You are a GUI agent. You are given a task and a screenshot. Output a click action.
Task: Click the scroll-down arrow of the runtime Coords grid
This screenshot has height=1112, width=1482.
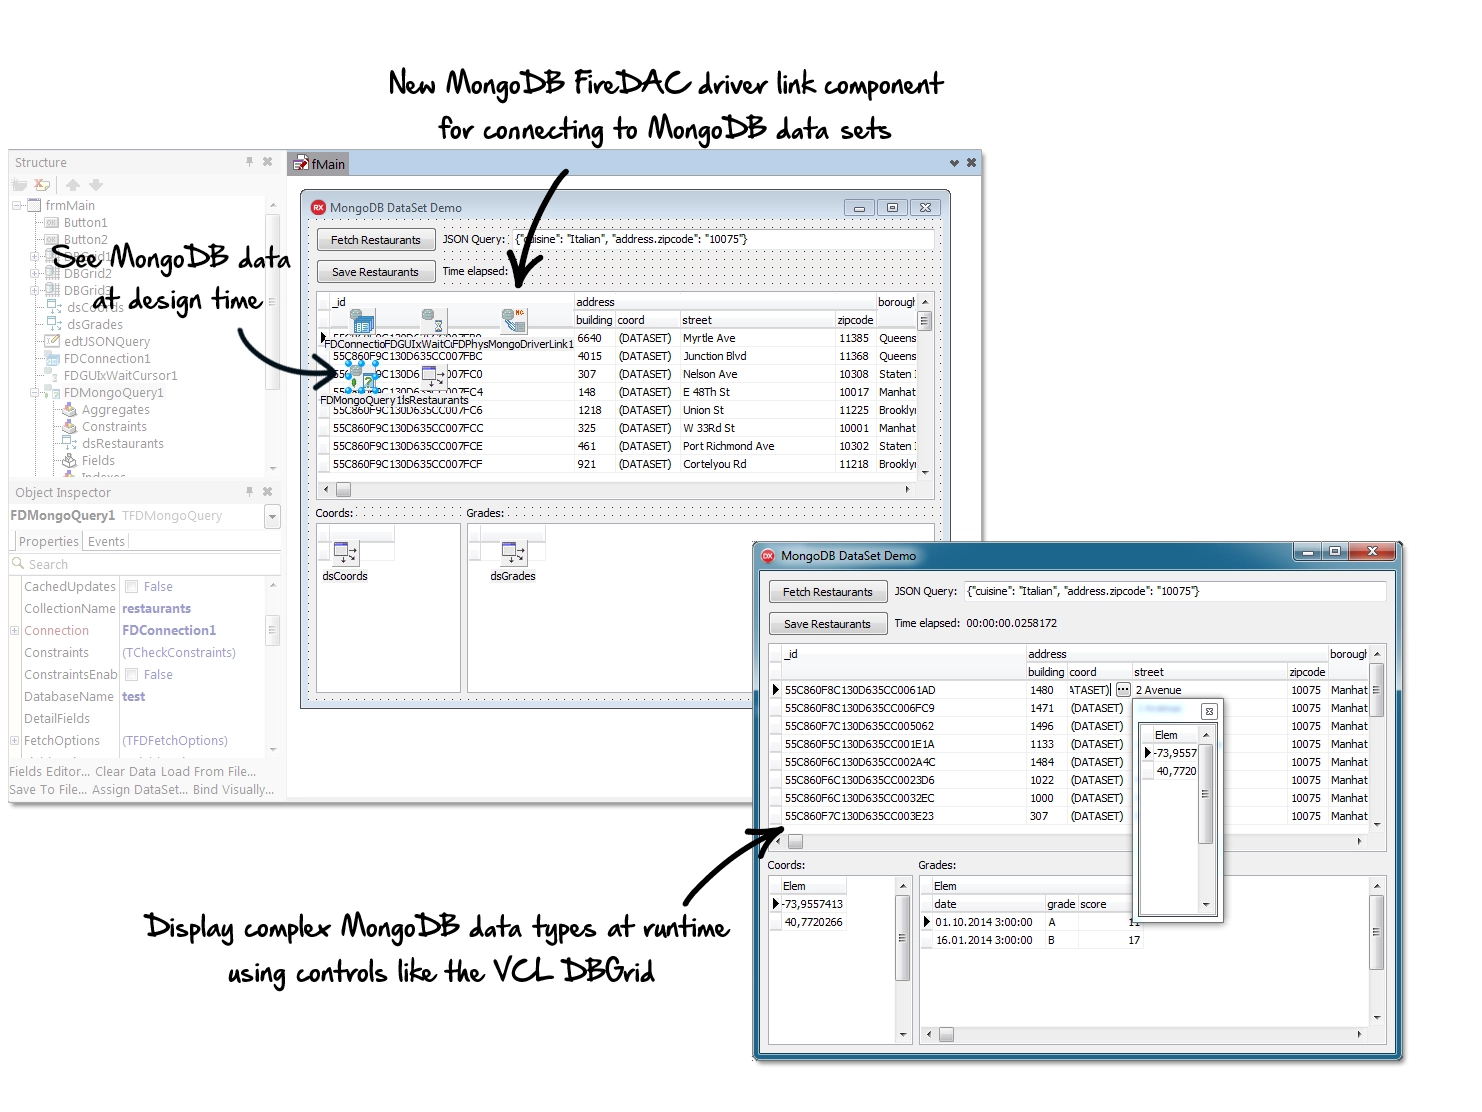pyautogui.click(x=903, y=1035)
